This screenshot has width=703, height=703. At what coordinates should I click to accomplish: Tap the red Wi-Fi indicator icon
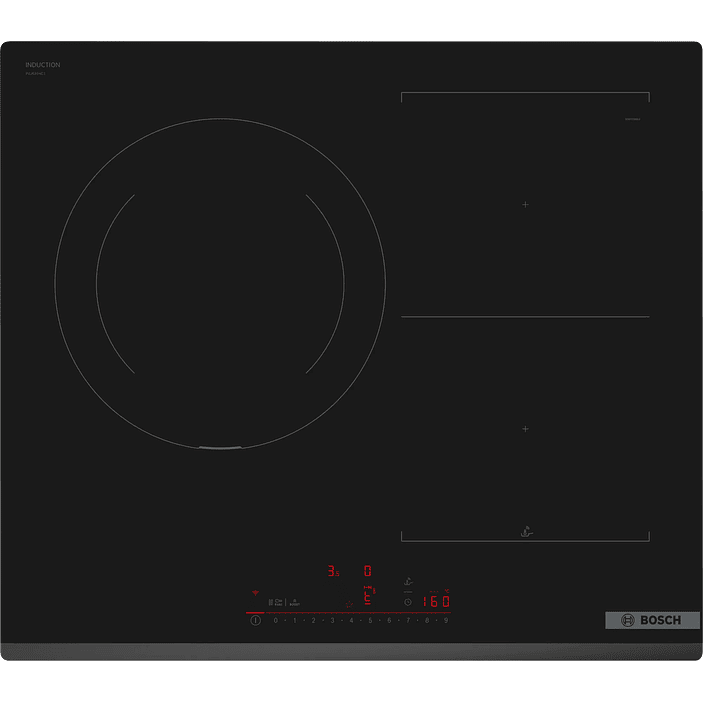coord(256,593)
